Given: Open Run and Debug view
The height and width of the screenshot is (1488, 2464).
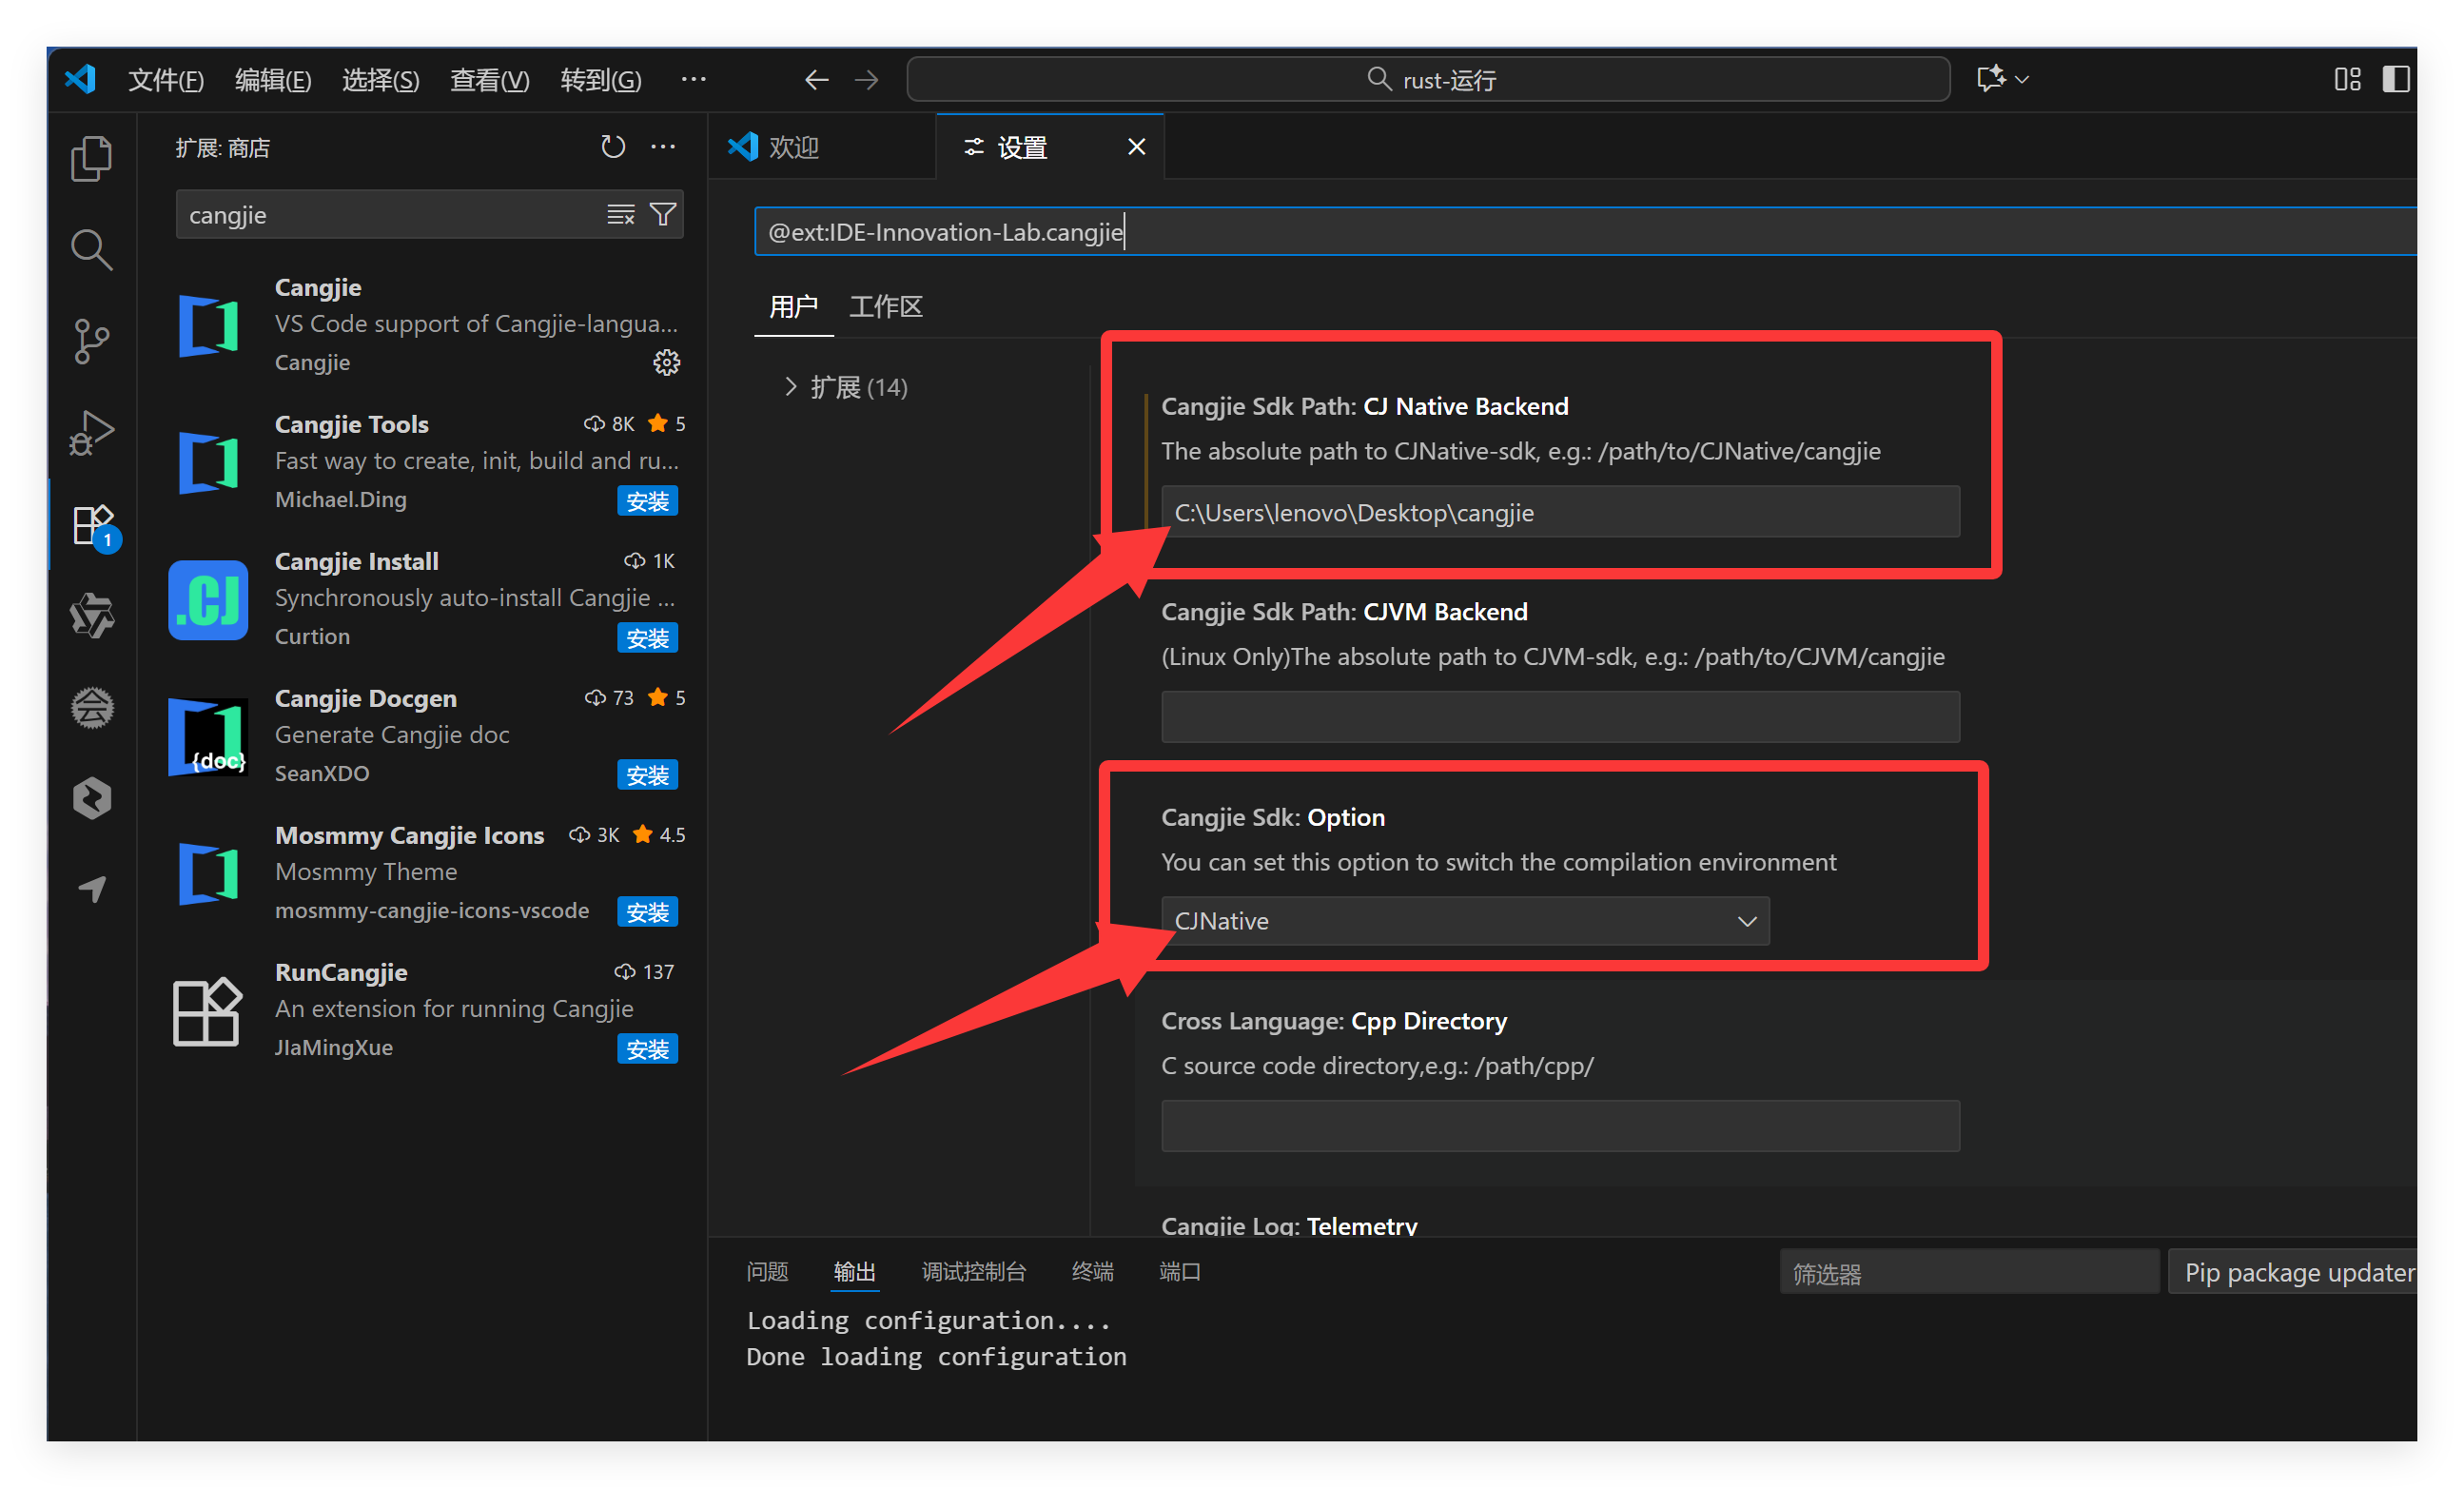Looking at the screenshot, I should (x=91, y=432).
